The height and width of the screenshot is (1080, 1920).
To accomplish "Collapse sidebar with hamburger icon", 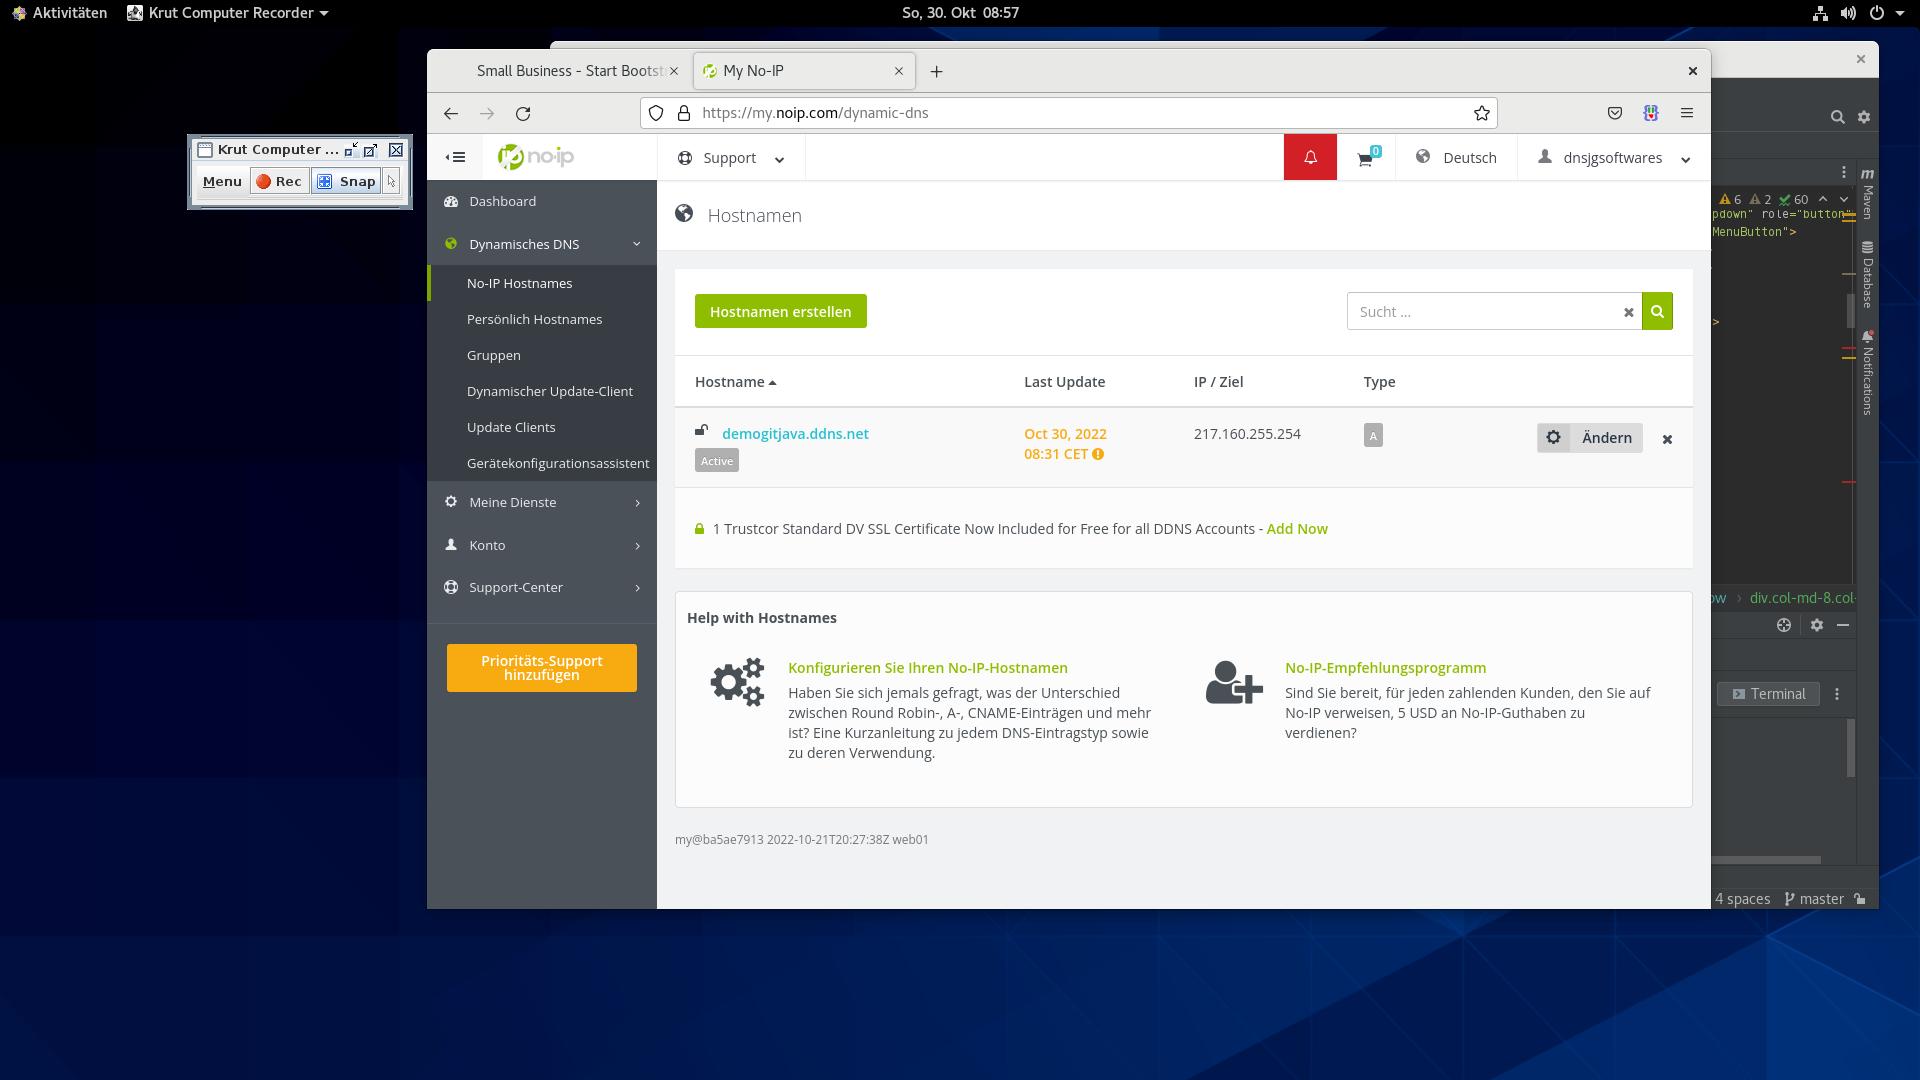I will 456,157.
